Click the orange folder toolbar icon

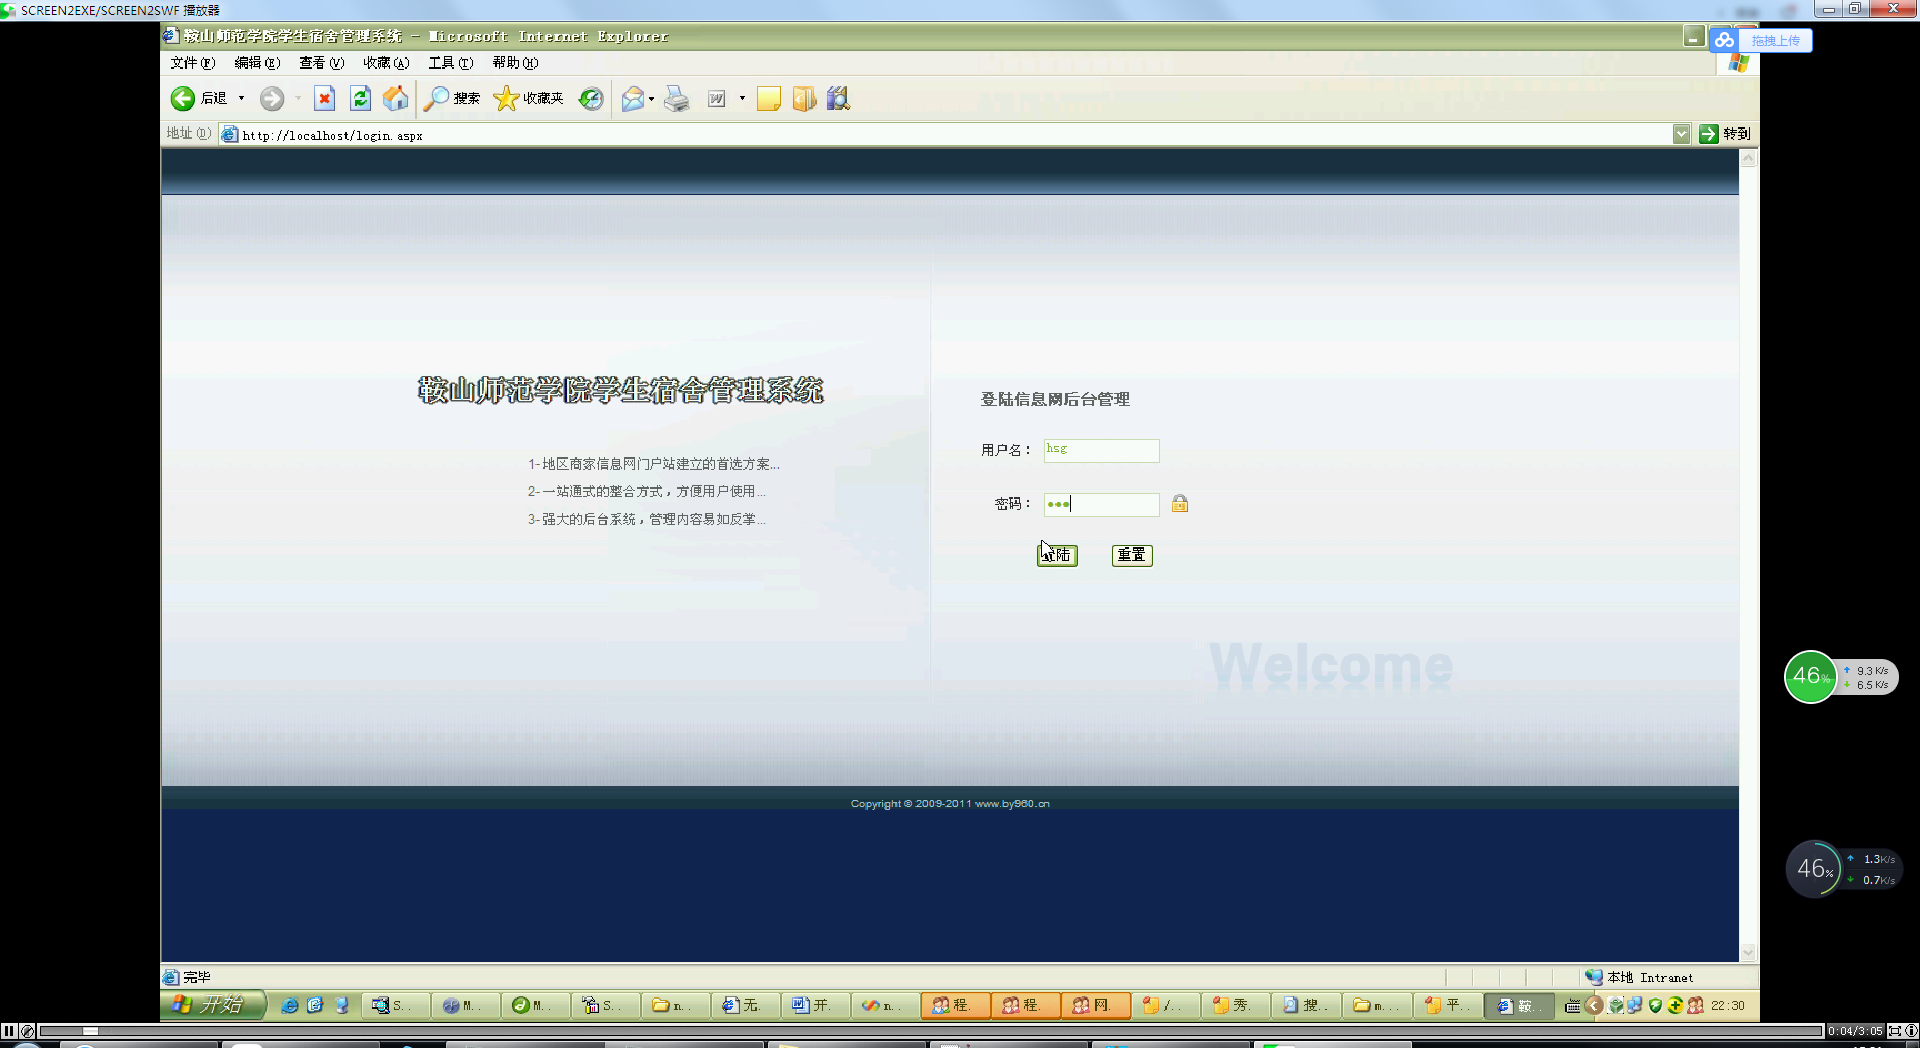point(804,98)
